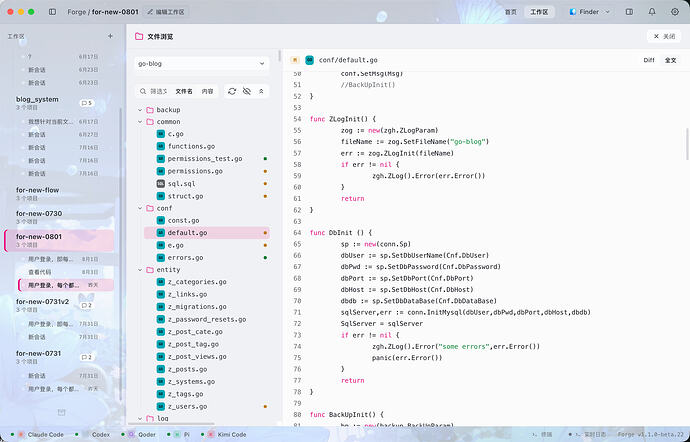Screen dimensions: 690x442
Task: Toggle hidden files eye-slash icon
Action: [x=247, y=91]
